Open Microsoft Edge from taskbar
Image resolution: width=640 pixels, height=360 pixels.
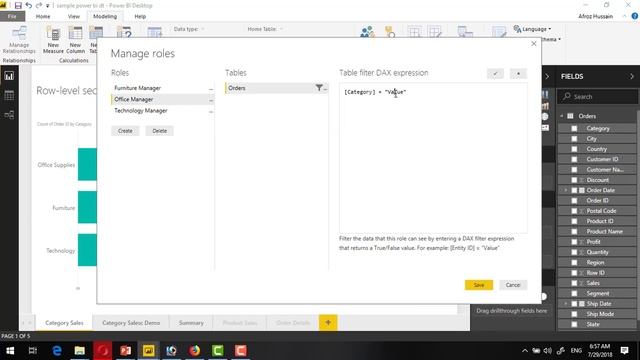tap(57, 351)
